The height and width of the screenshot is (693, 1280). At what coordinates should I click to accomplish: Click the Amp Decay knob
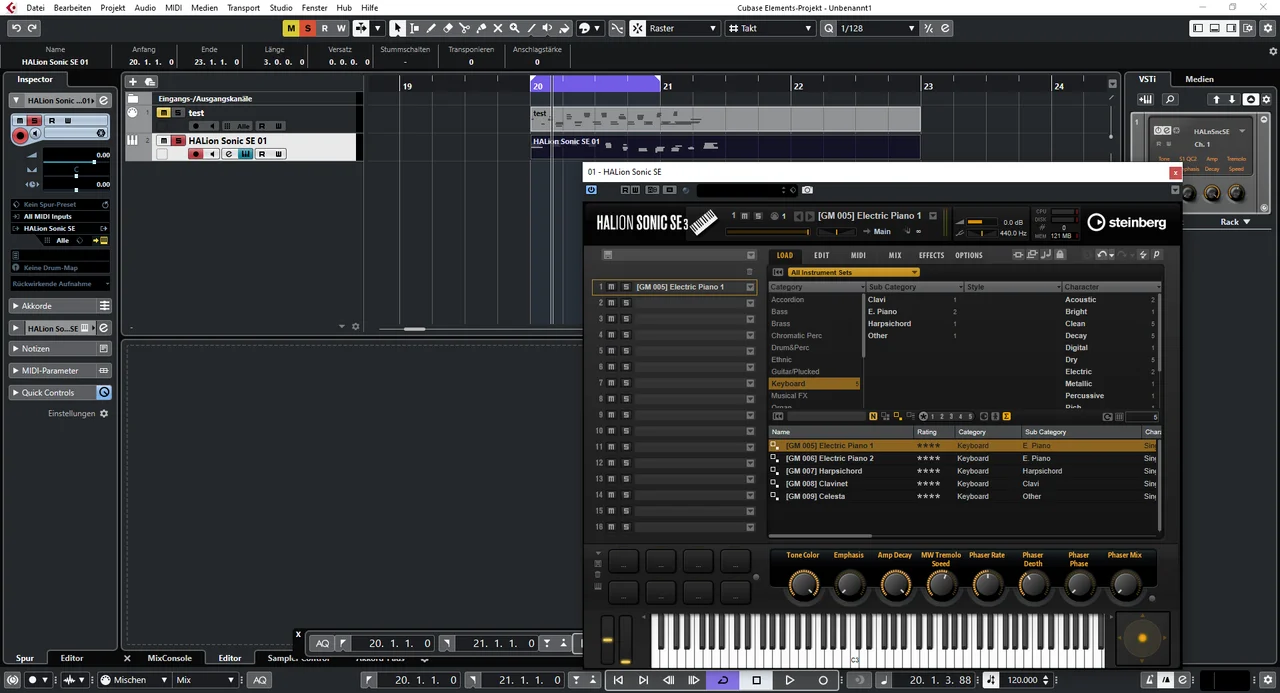[895, 584]
